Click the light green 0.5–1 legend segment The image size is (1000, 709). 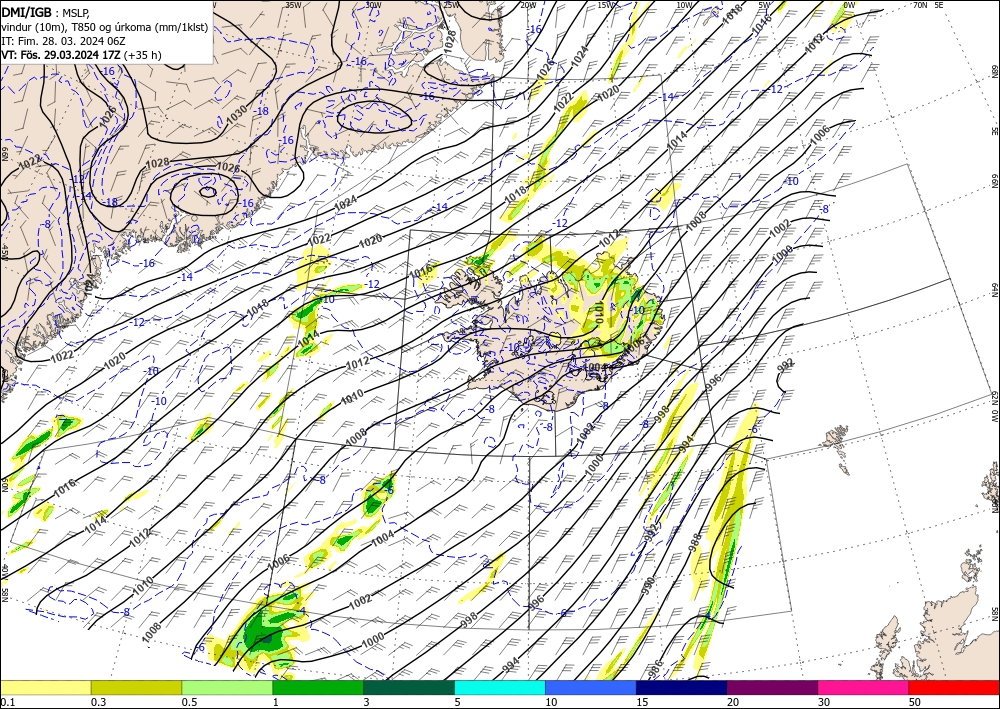click(227, 687)
